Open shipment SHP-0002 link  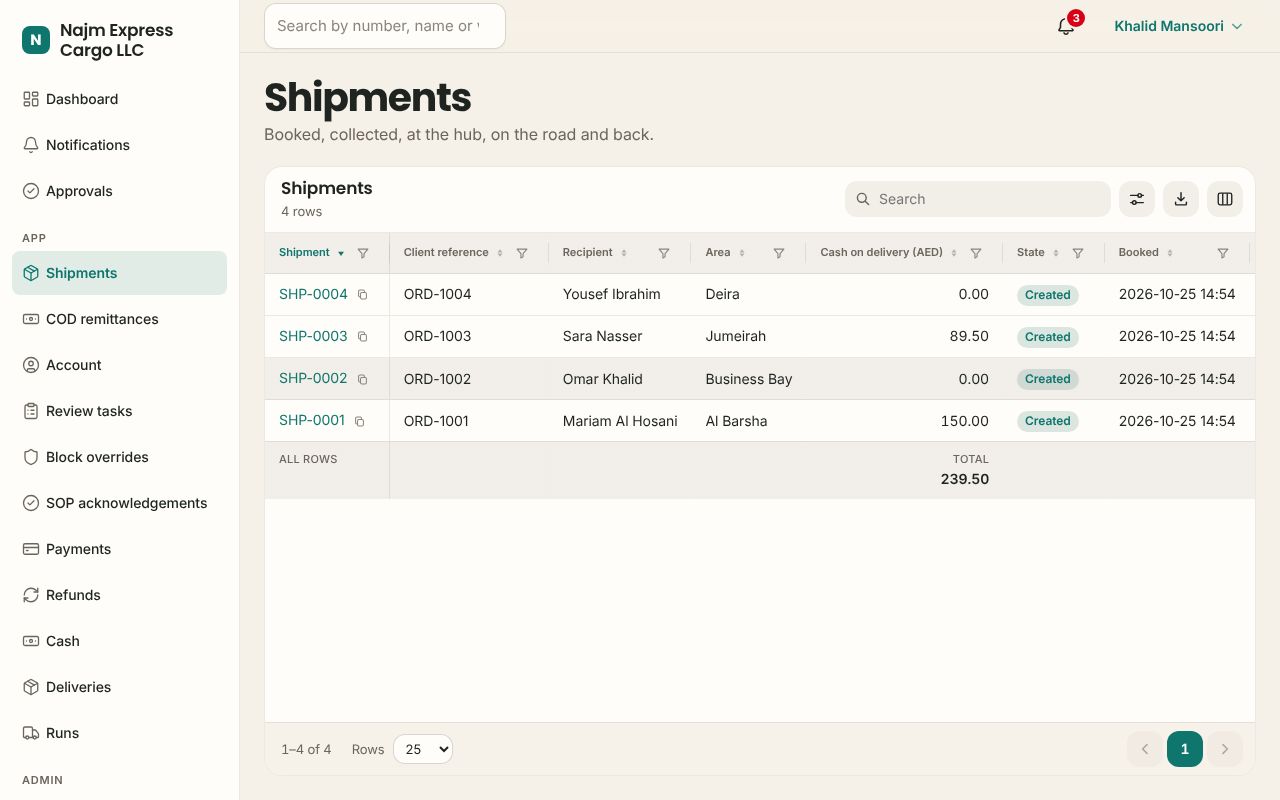point(313,378)
